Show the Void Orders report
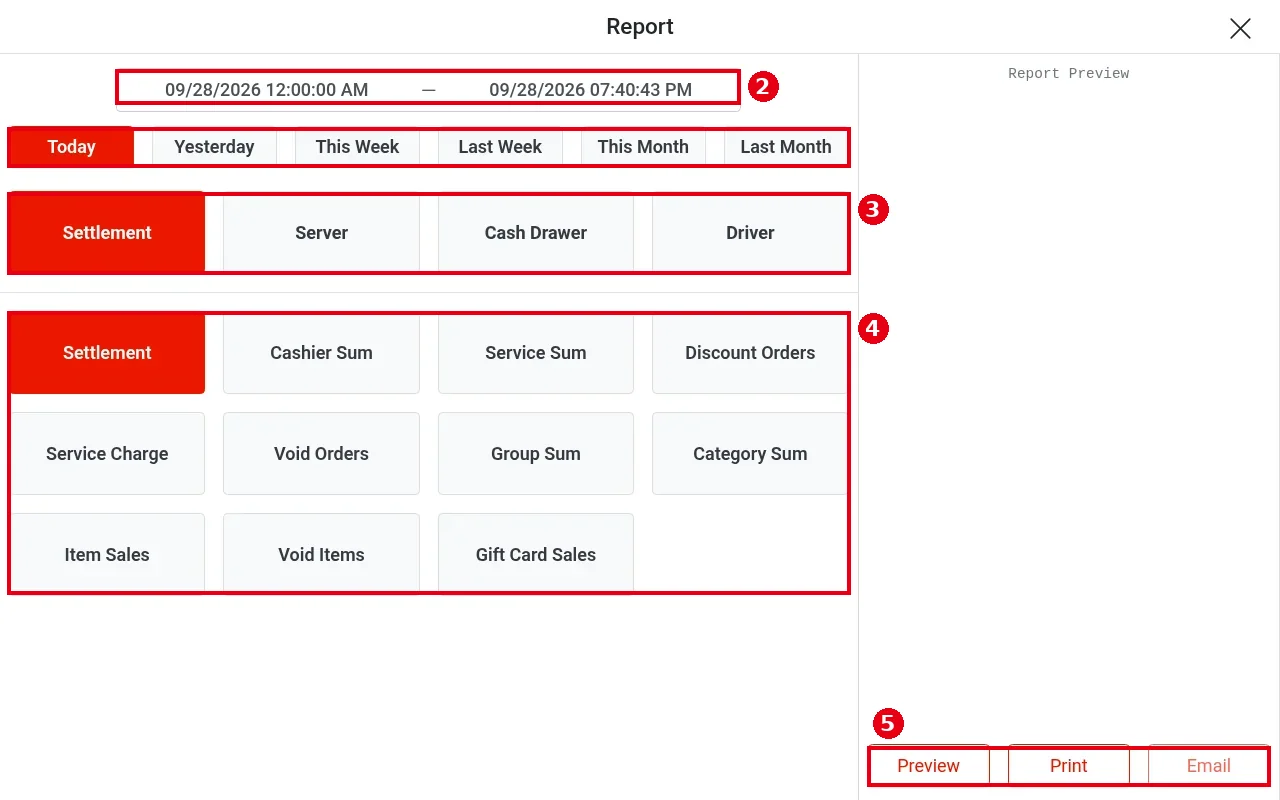The image size is (1280, 800). pyautogui.click(x=321, y=454)
